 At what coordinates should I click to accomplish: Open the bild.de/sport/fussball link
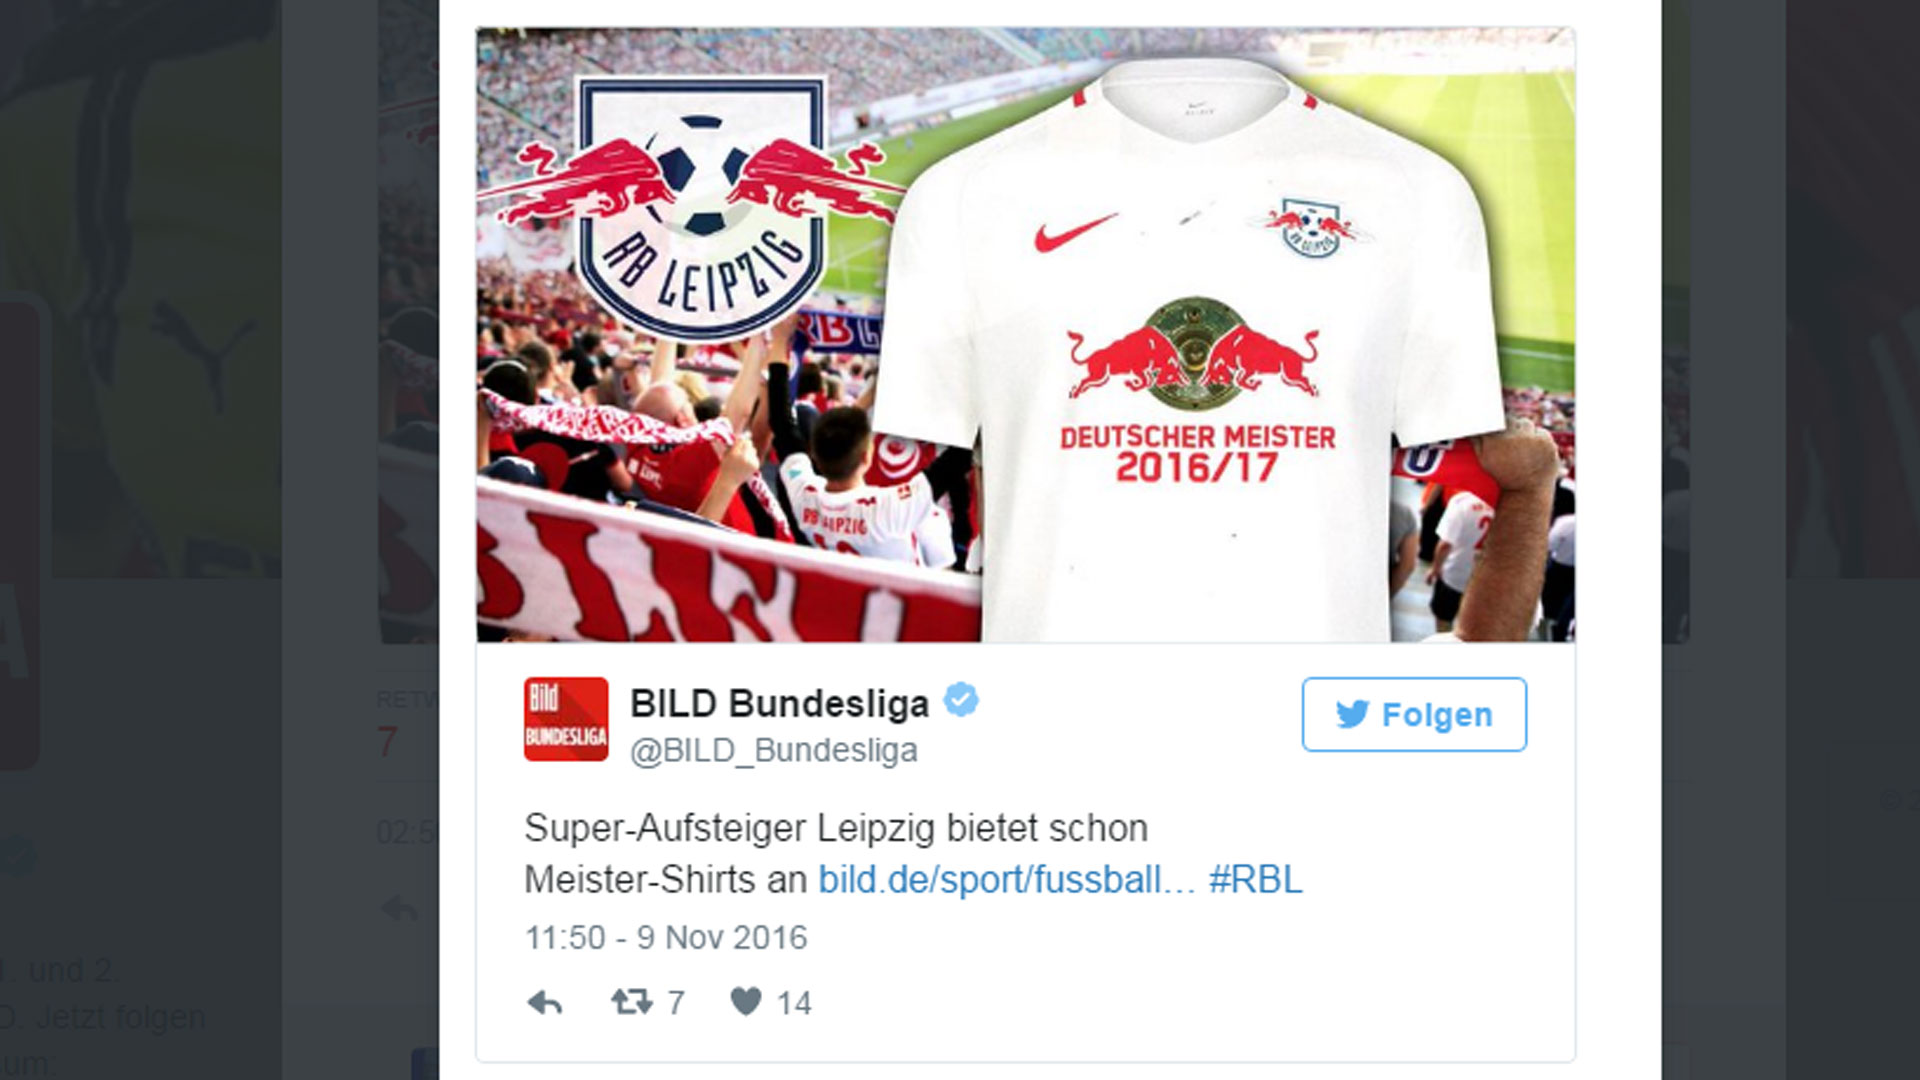point(1007,880)
